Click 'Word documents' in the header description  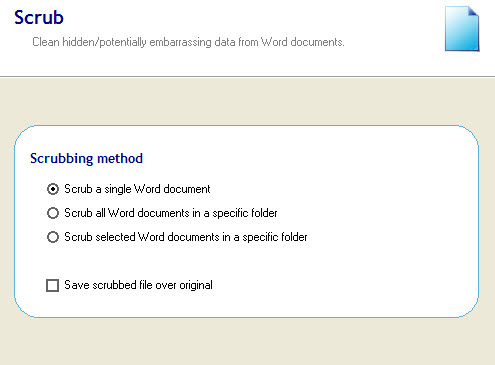click(x=302, y=42)
